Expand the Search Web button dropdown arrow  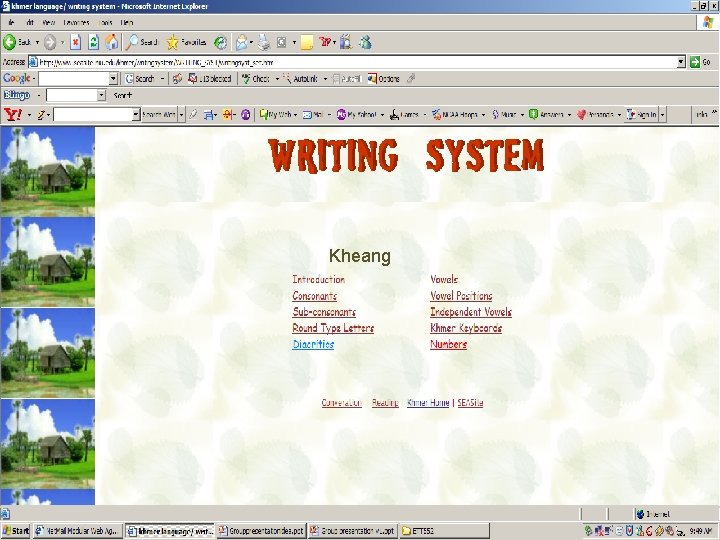coord(181,114)
